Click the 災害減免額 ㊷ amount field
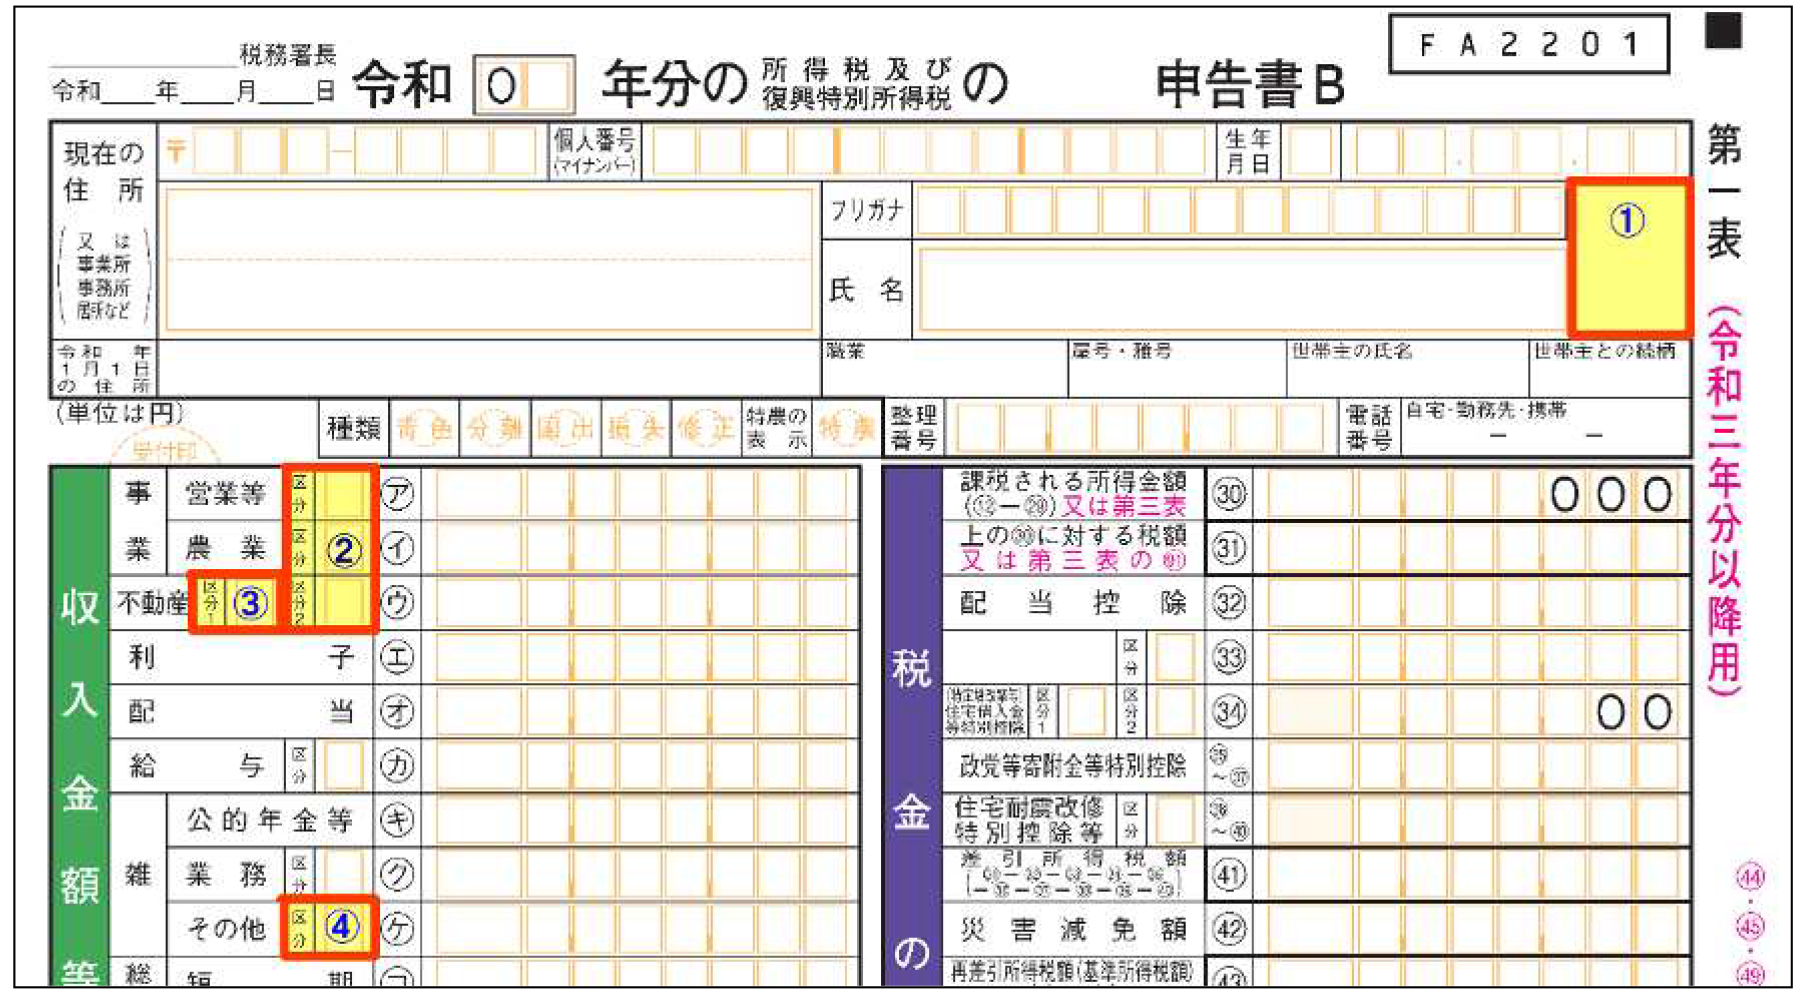This screenshot has height=999, width=1804. point(1471,929)
